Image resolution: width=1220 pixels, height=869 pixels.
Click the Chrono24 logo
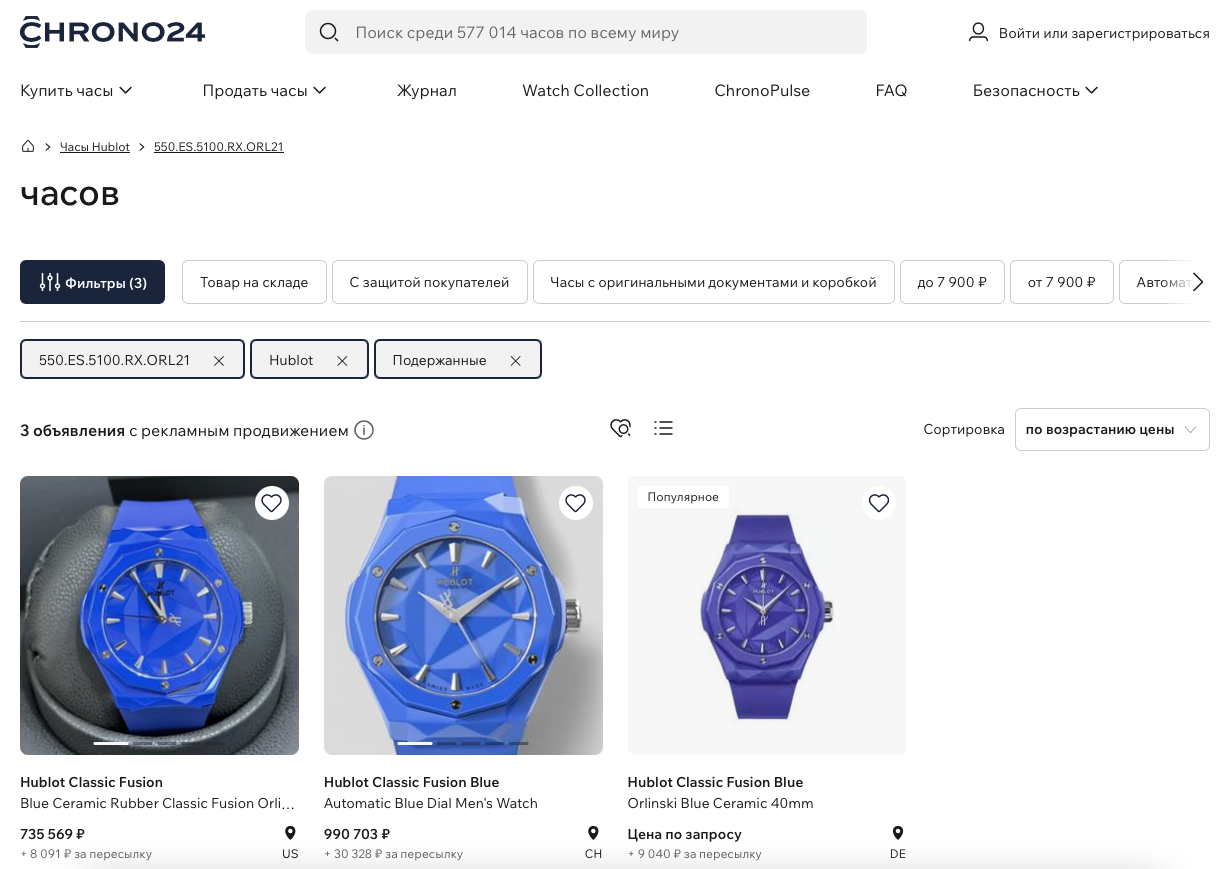coord(112,32)
